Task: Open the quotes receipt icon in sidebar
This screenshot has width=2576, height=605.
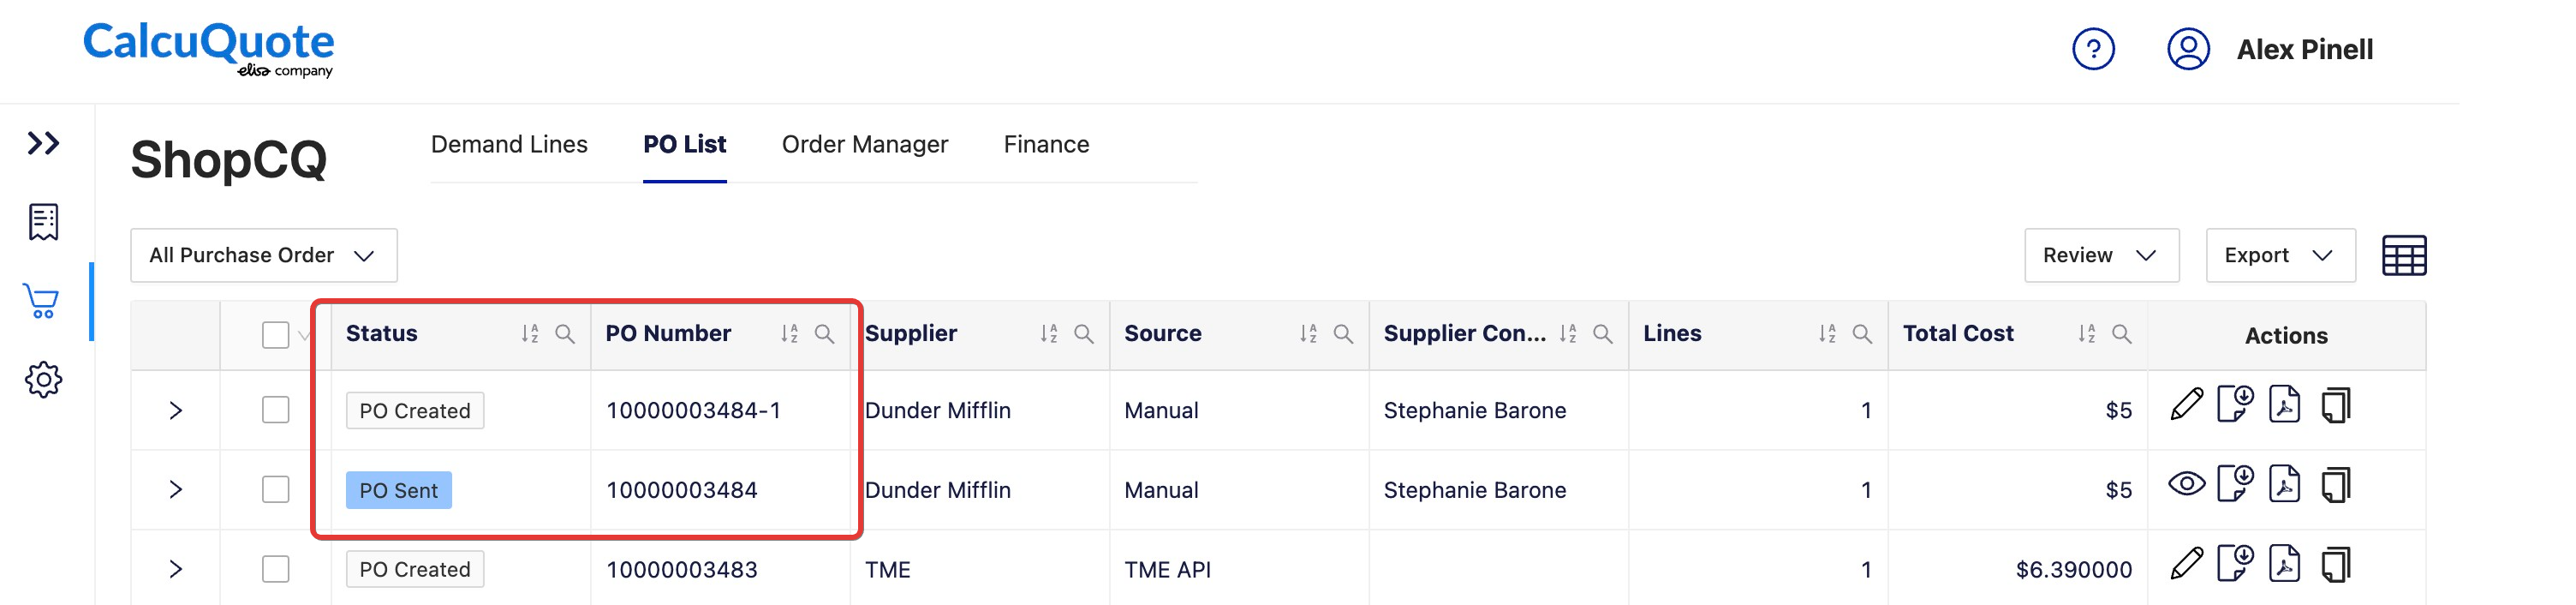Action: coord(43,222)
